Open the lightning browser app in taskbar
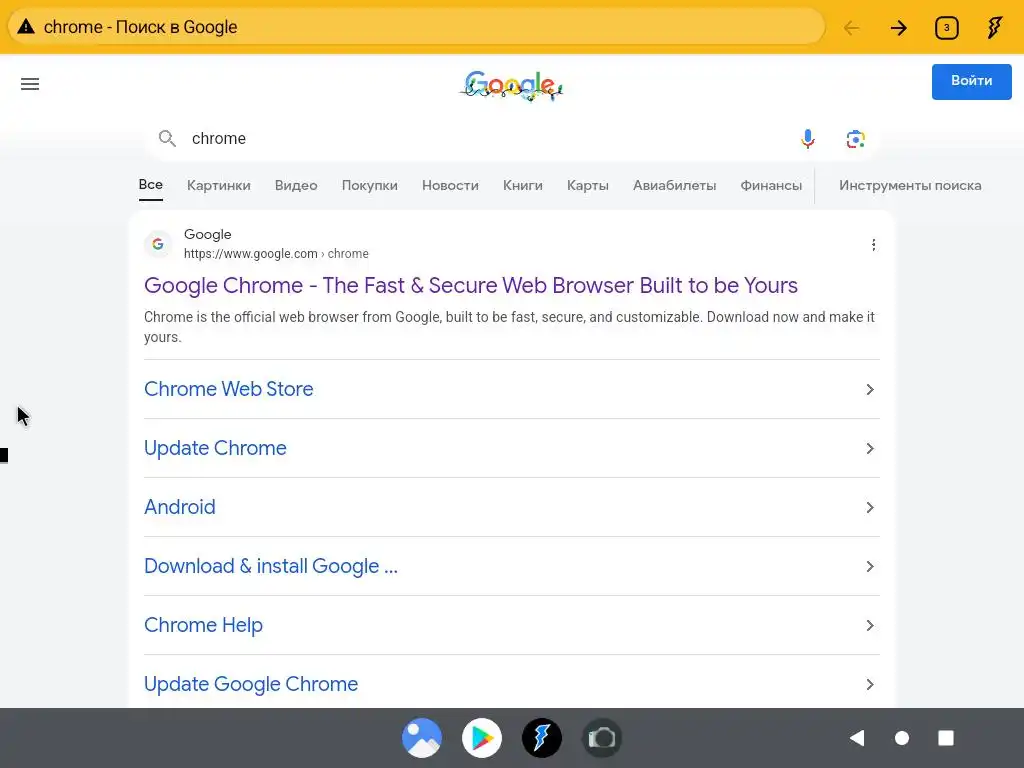Screen dimensions: 1024x768 [542, 738]
